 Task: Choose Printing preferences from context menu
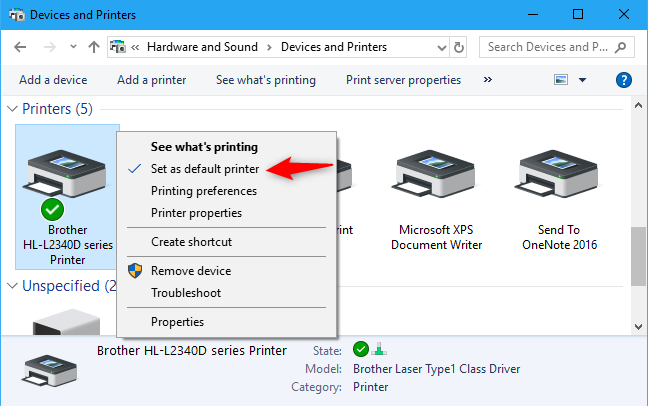pos(204,191)
